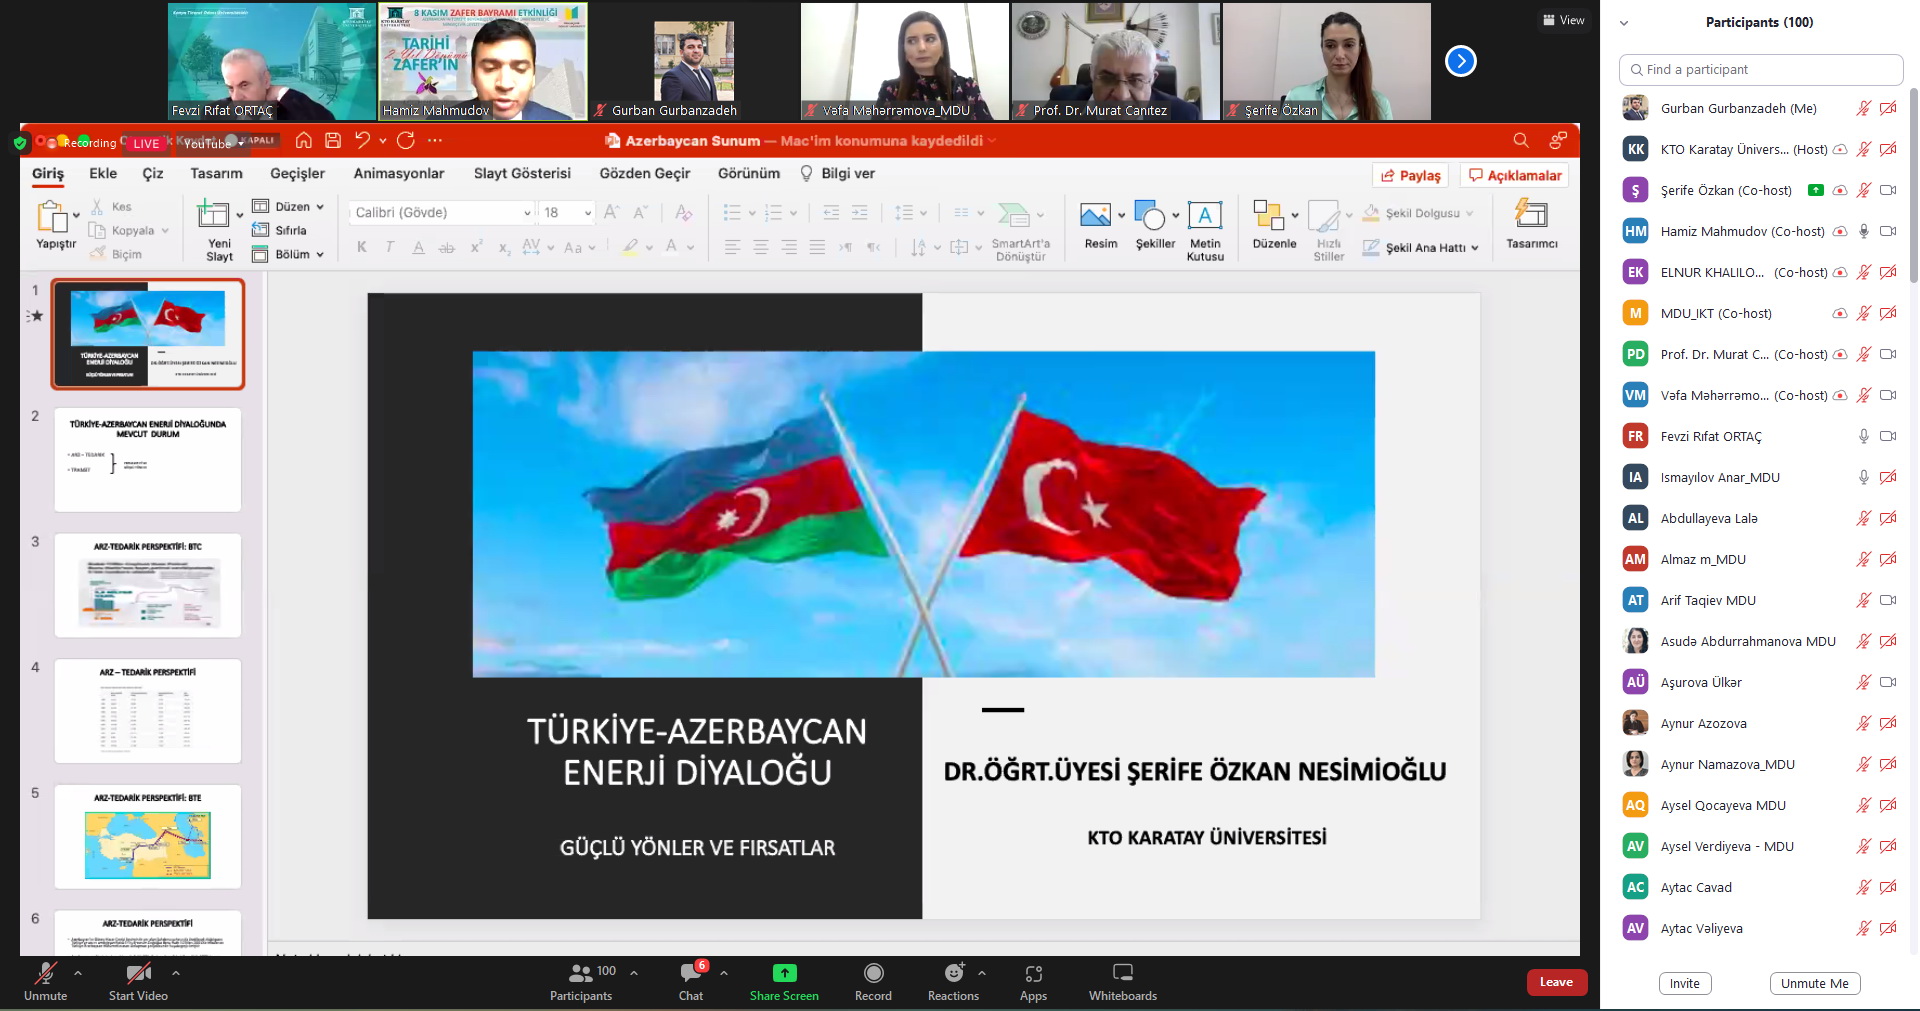
Task: Click Invite button in participants panel
Action: (x=1684, y=983)
